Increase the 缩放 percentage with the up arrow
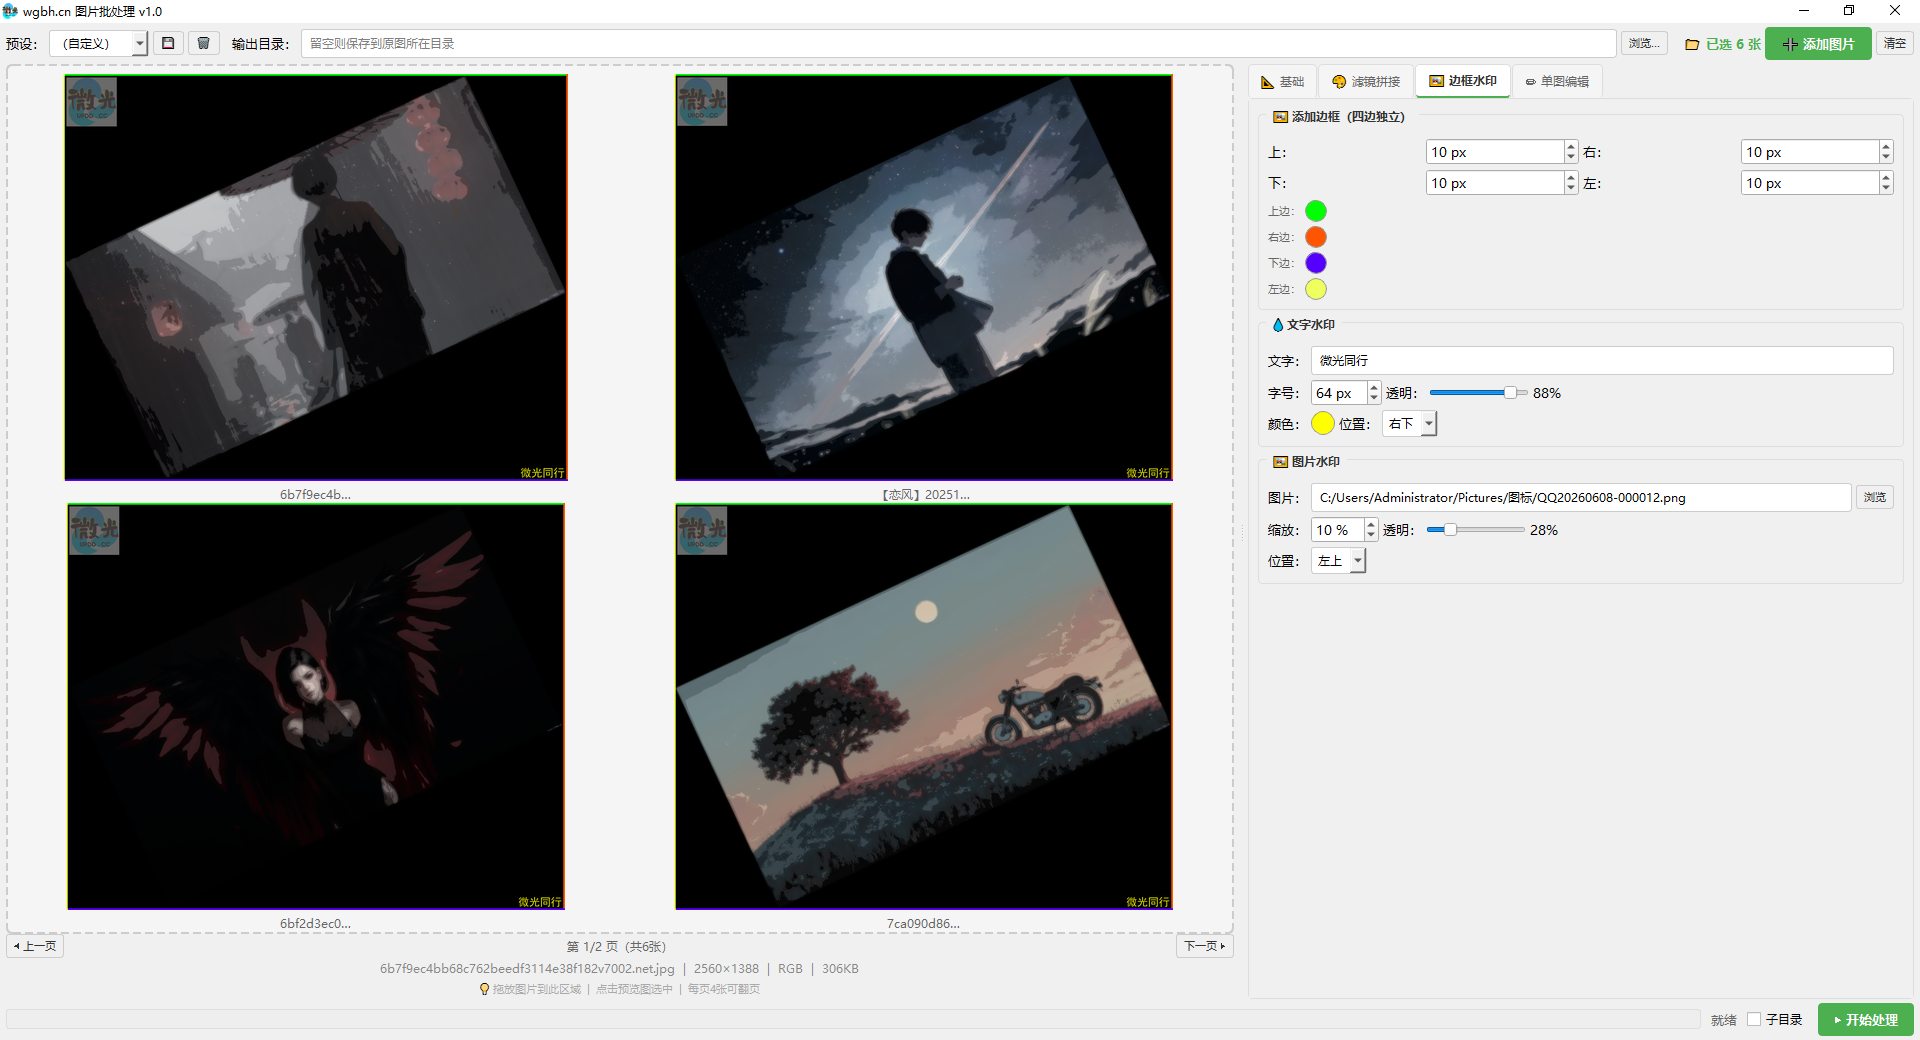 (1371, 525)
